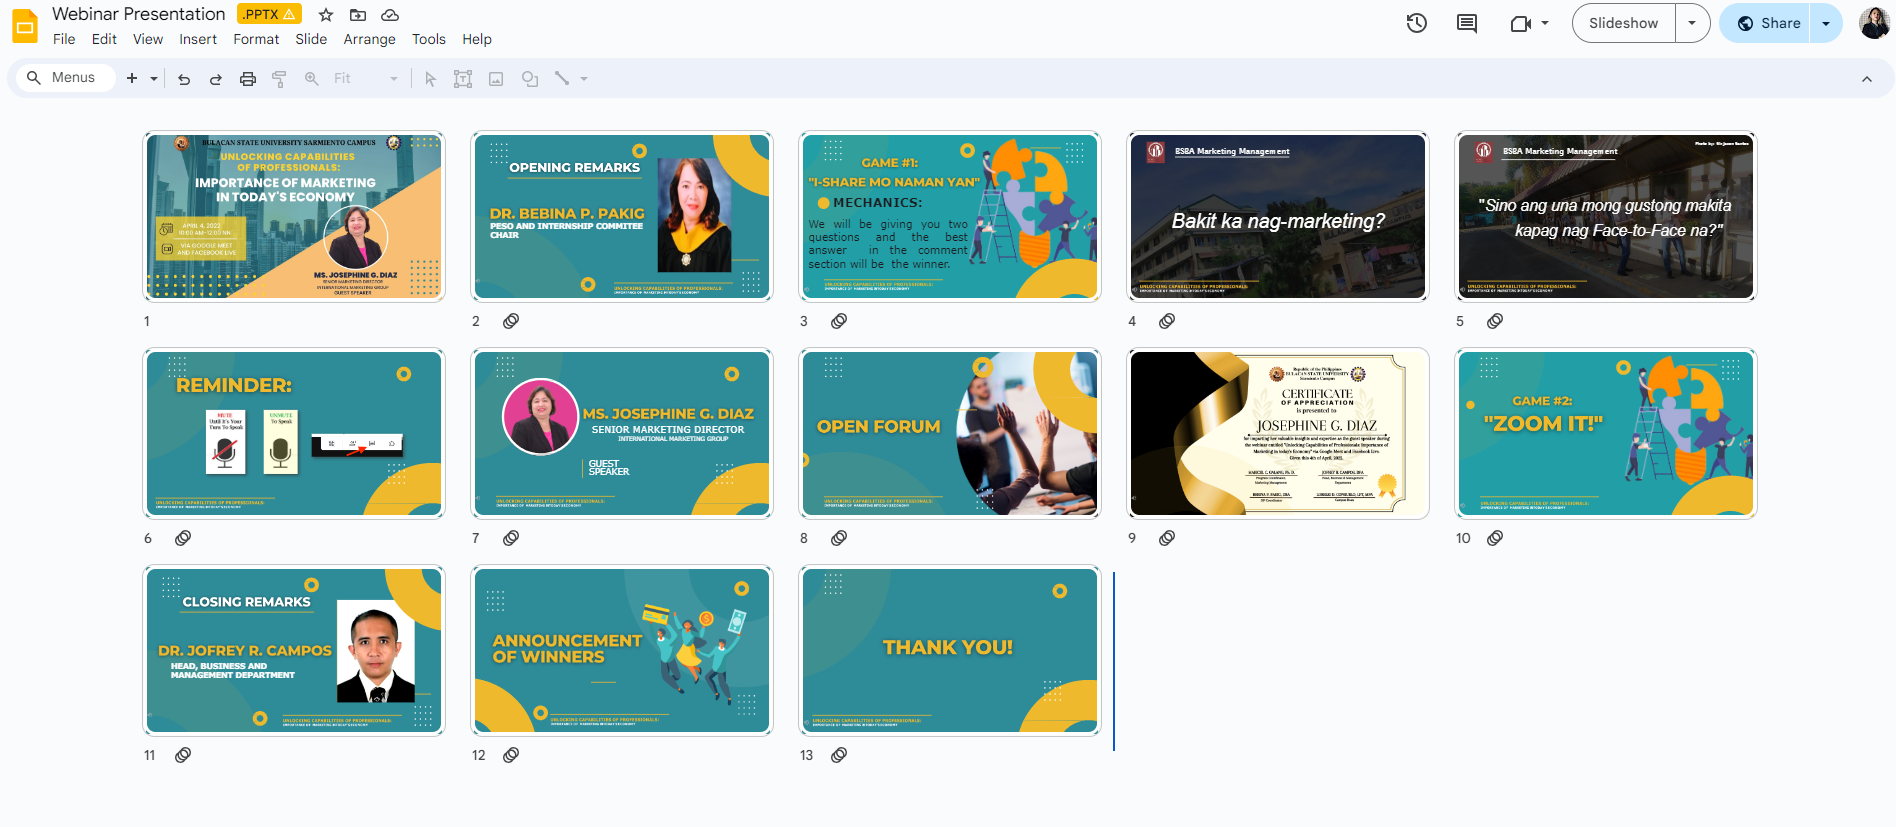This screenshot has width=1896, height=827.
Task: Select slide 1 title thumbnail
Action: 294,217
